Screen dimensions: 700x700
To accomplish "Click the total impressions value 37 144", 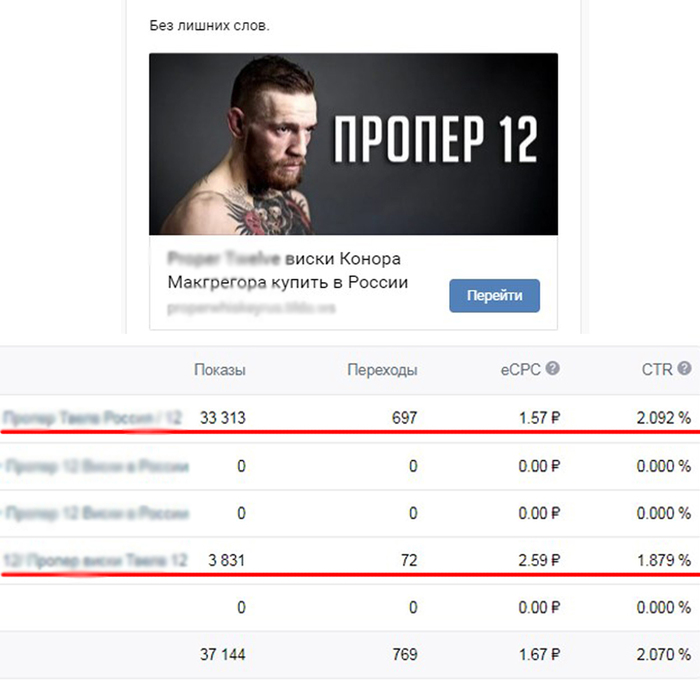I will tap(222, 655).
